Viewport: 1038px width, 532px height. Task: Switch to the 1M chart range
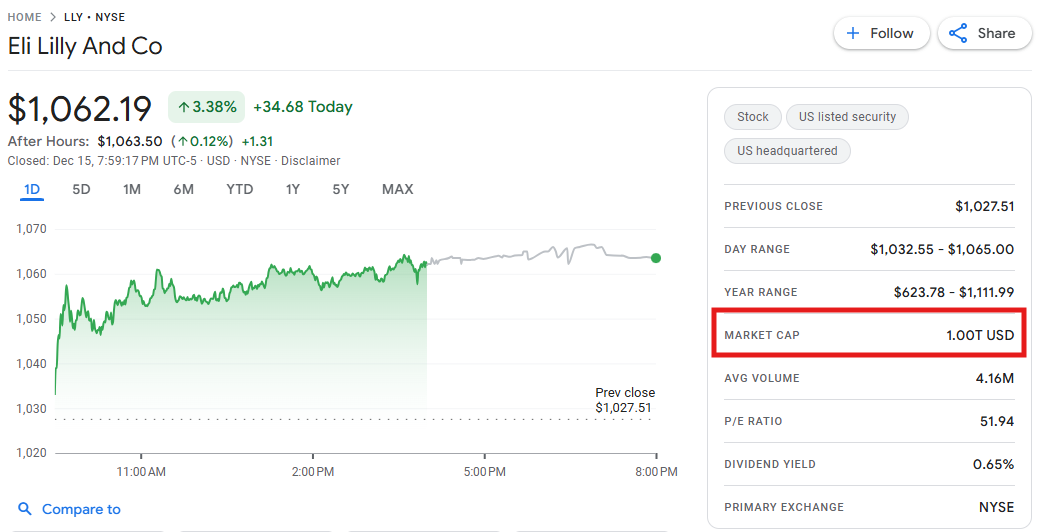tap(132, 189)
